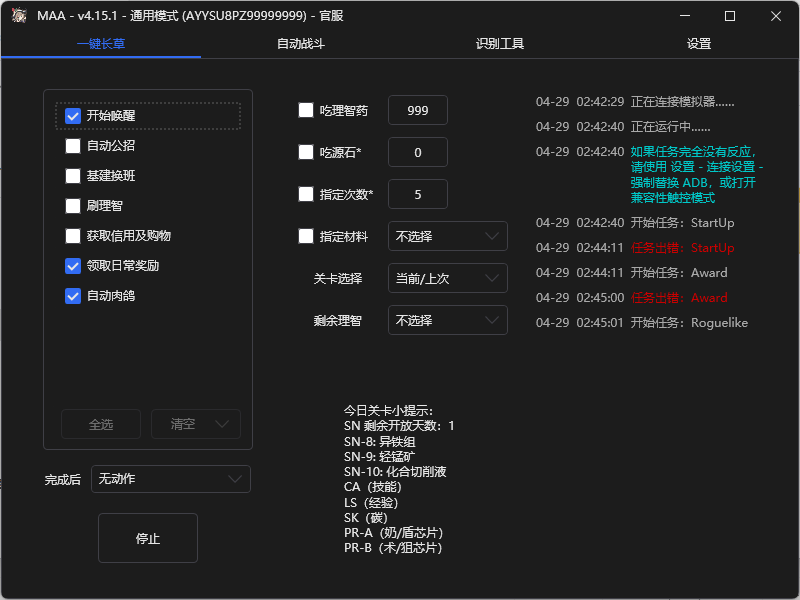
Task: Open the 识别工具 tab
Action: (499, 44)
